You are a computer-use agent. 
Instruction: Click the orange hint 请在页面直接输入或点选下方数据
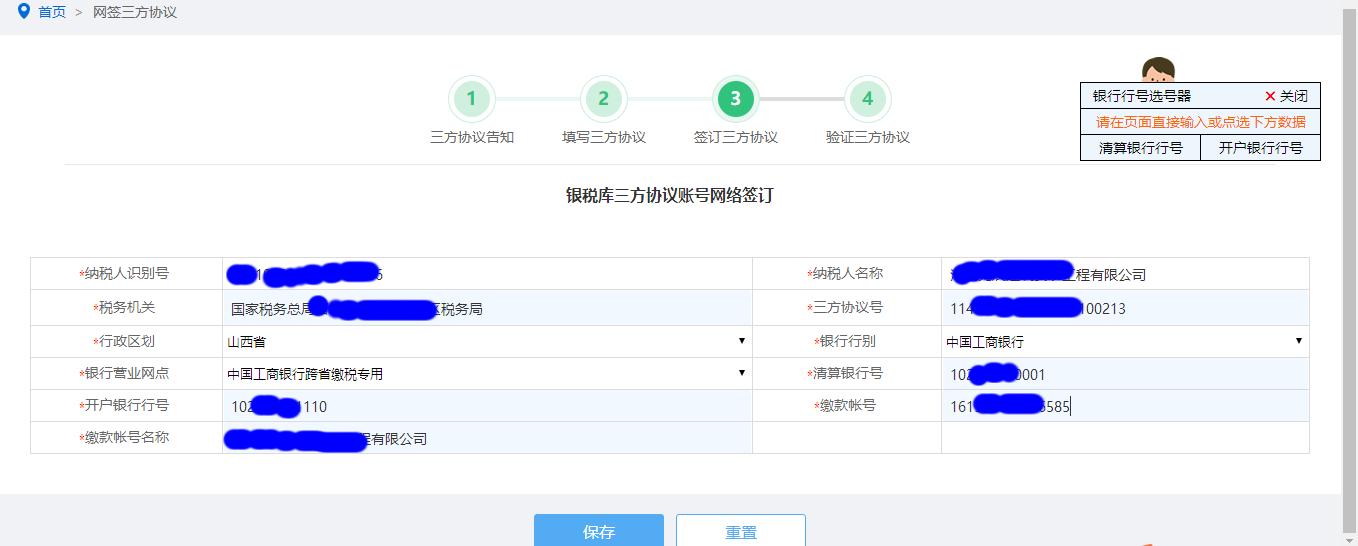[x=1201, y=122]
